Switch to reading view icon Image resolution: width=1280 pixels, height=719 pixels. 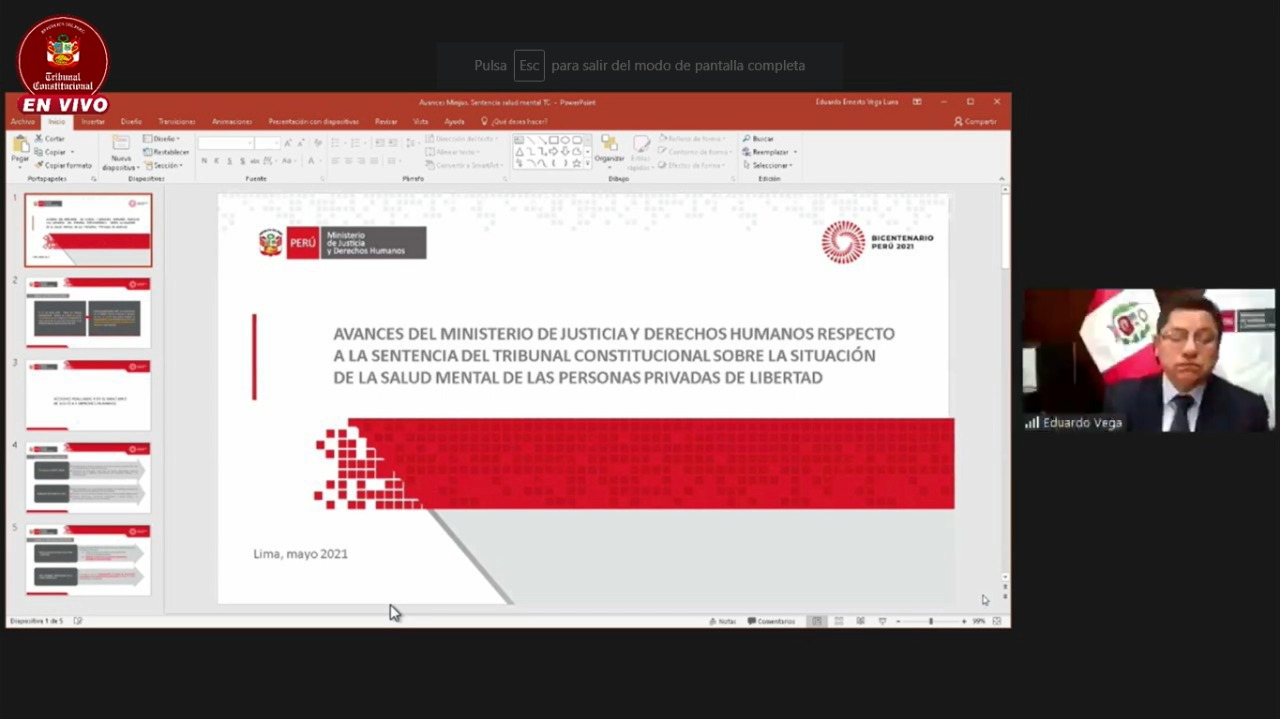pos(860,621)
